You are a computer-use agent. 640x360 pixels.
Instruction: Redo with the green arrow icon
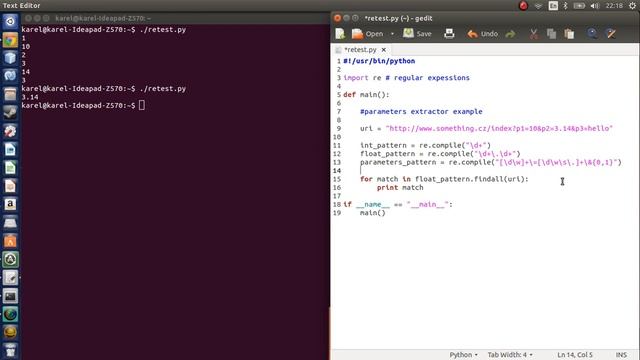click(x=510, y=34)
